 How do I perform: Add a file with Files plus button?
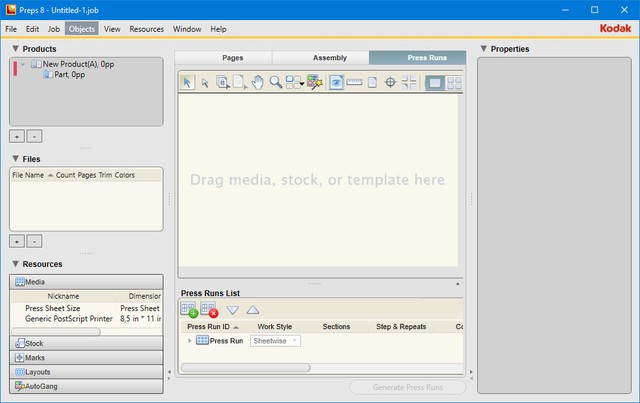pos(17,241)
